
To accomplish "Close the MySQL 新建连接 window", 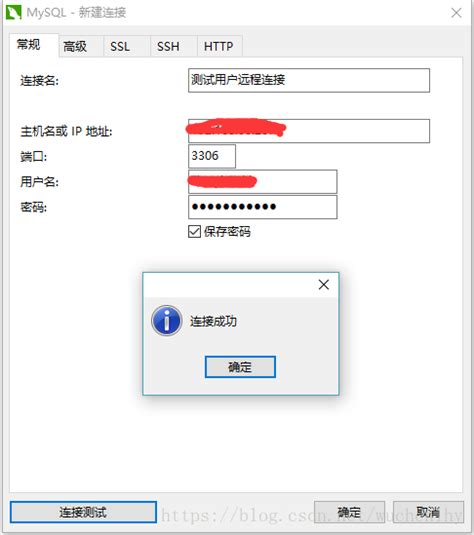I will (456, 13).
